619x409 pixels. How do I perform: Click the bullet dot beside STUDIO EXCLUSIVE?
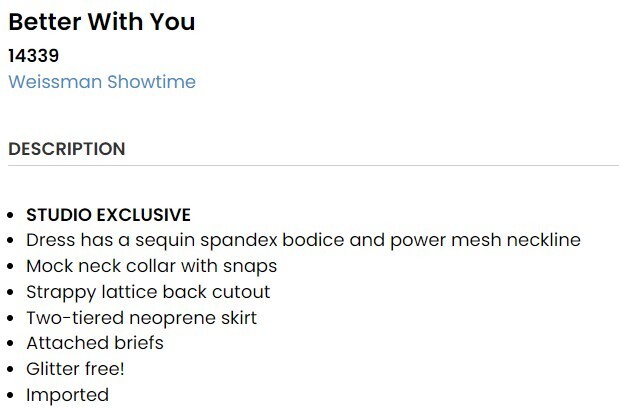click(11, 215)
